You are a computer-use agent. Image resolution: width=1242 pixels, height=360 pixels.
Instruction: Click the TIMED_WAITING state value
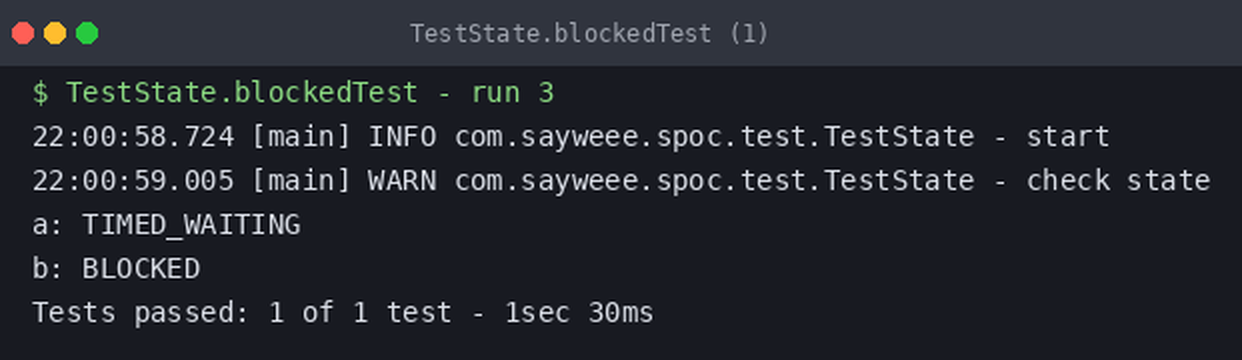(191, 225)
